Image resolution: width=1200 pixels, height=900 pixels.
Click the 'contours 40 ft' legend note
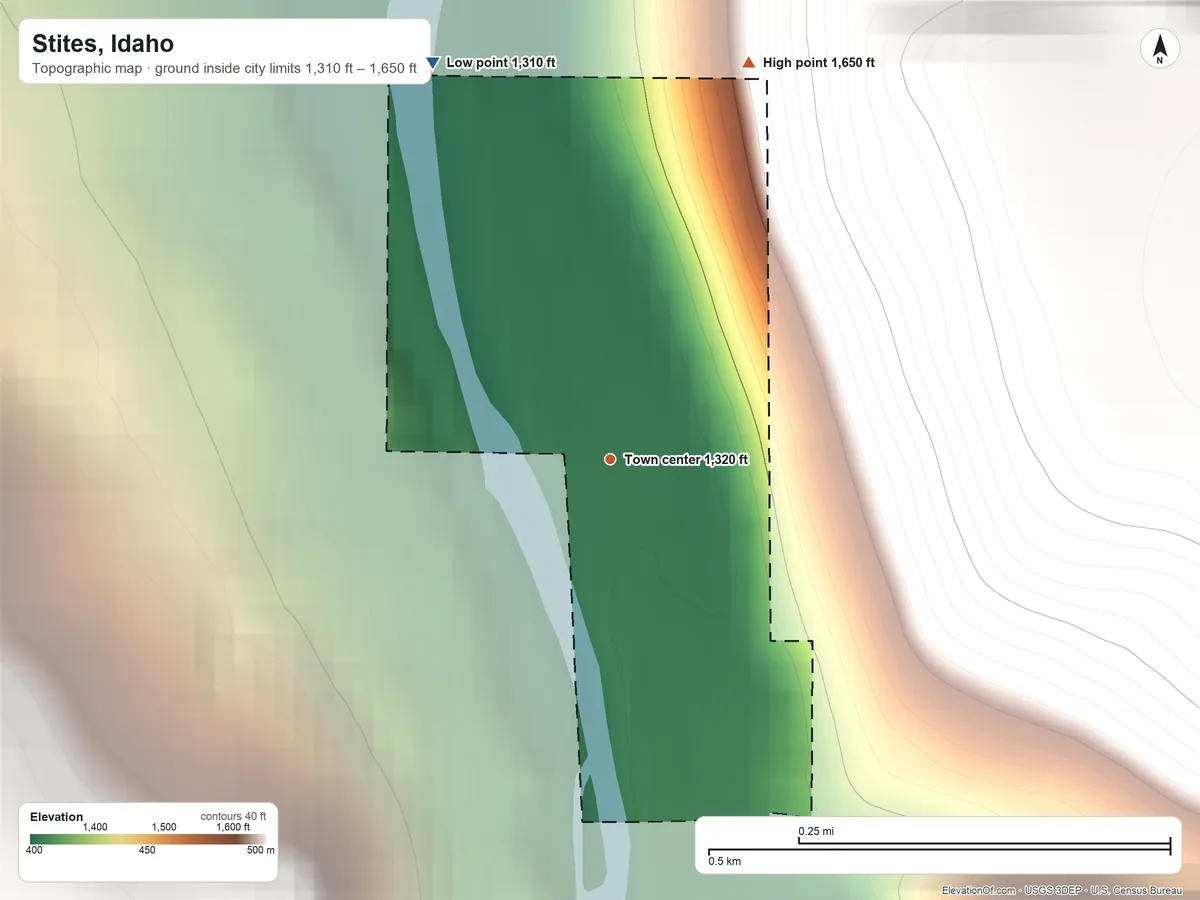233,816
